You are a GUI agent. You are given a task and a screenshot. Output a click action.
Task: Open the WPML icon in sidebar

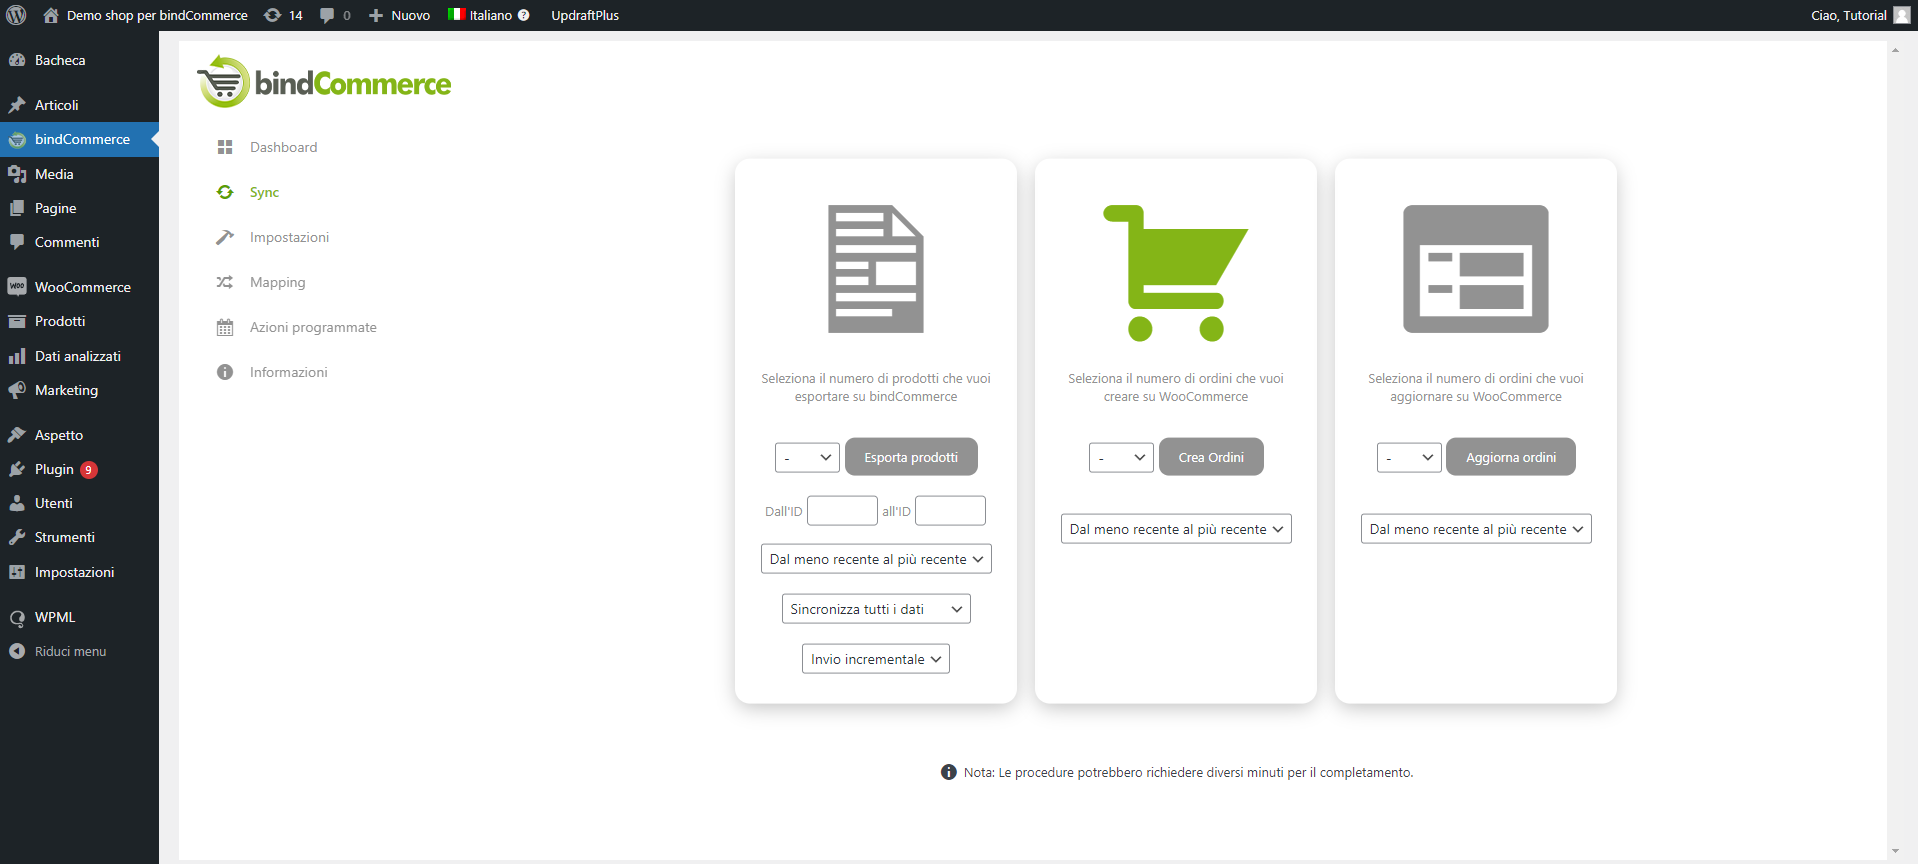point(17,617)
